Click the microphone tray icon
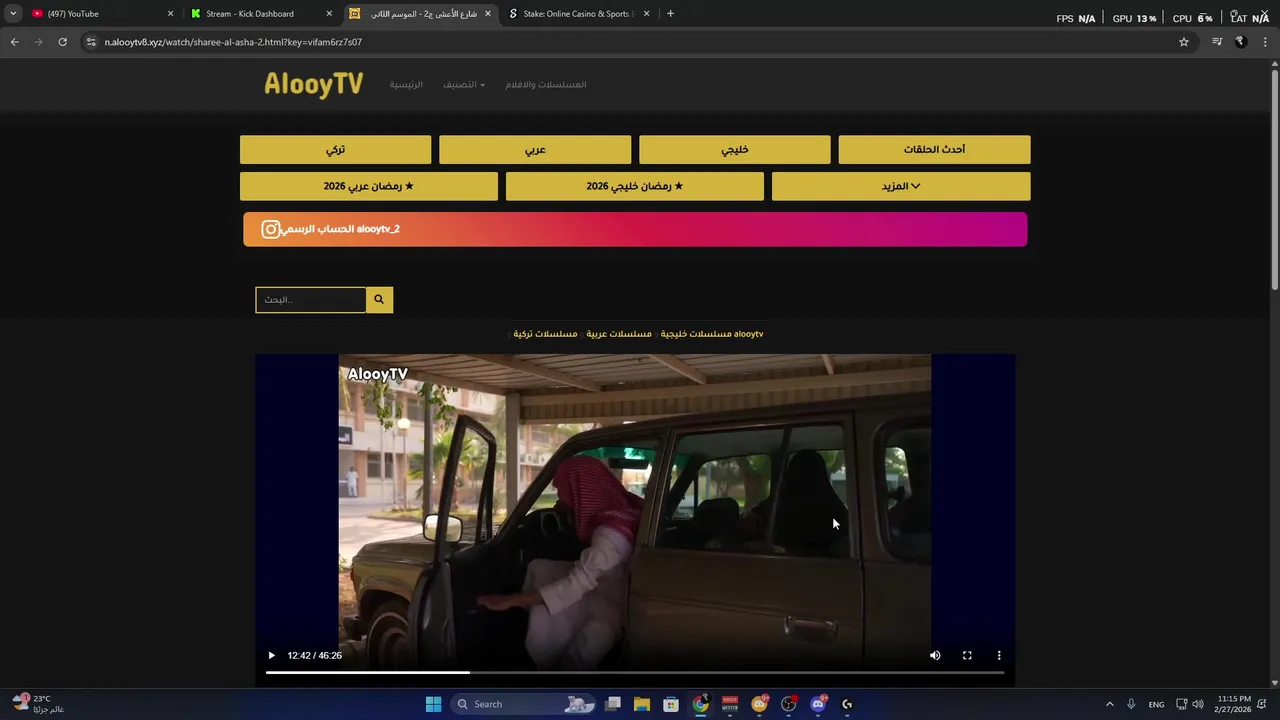 (x=1131, y=704)
